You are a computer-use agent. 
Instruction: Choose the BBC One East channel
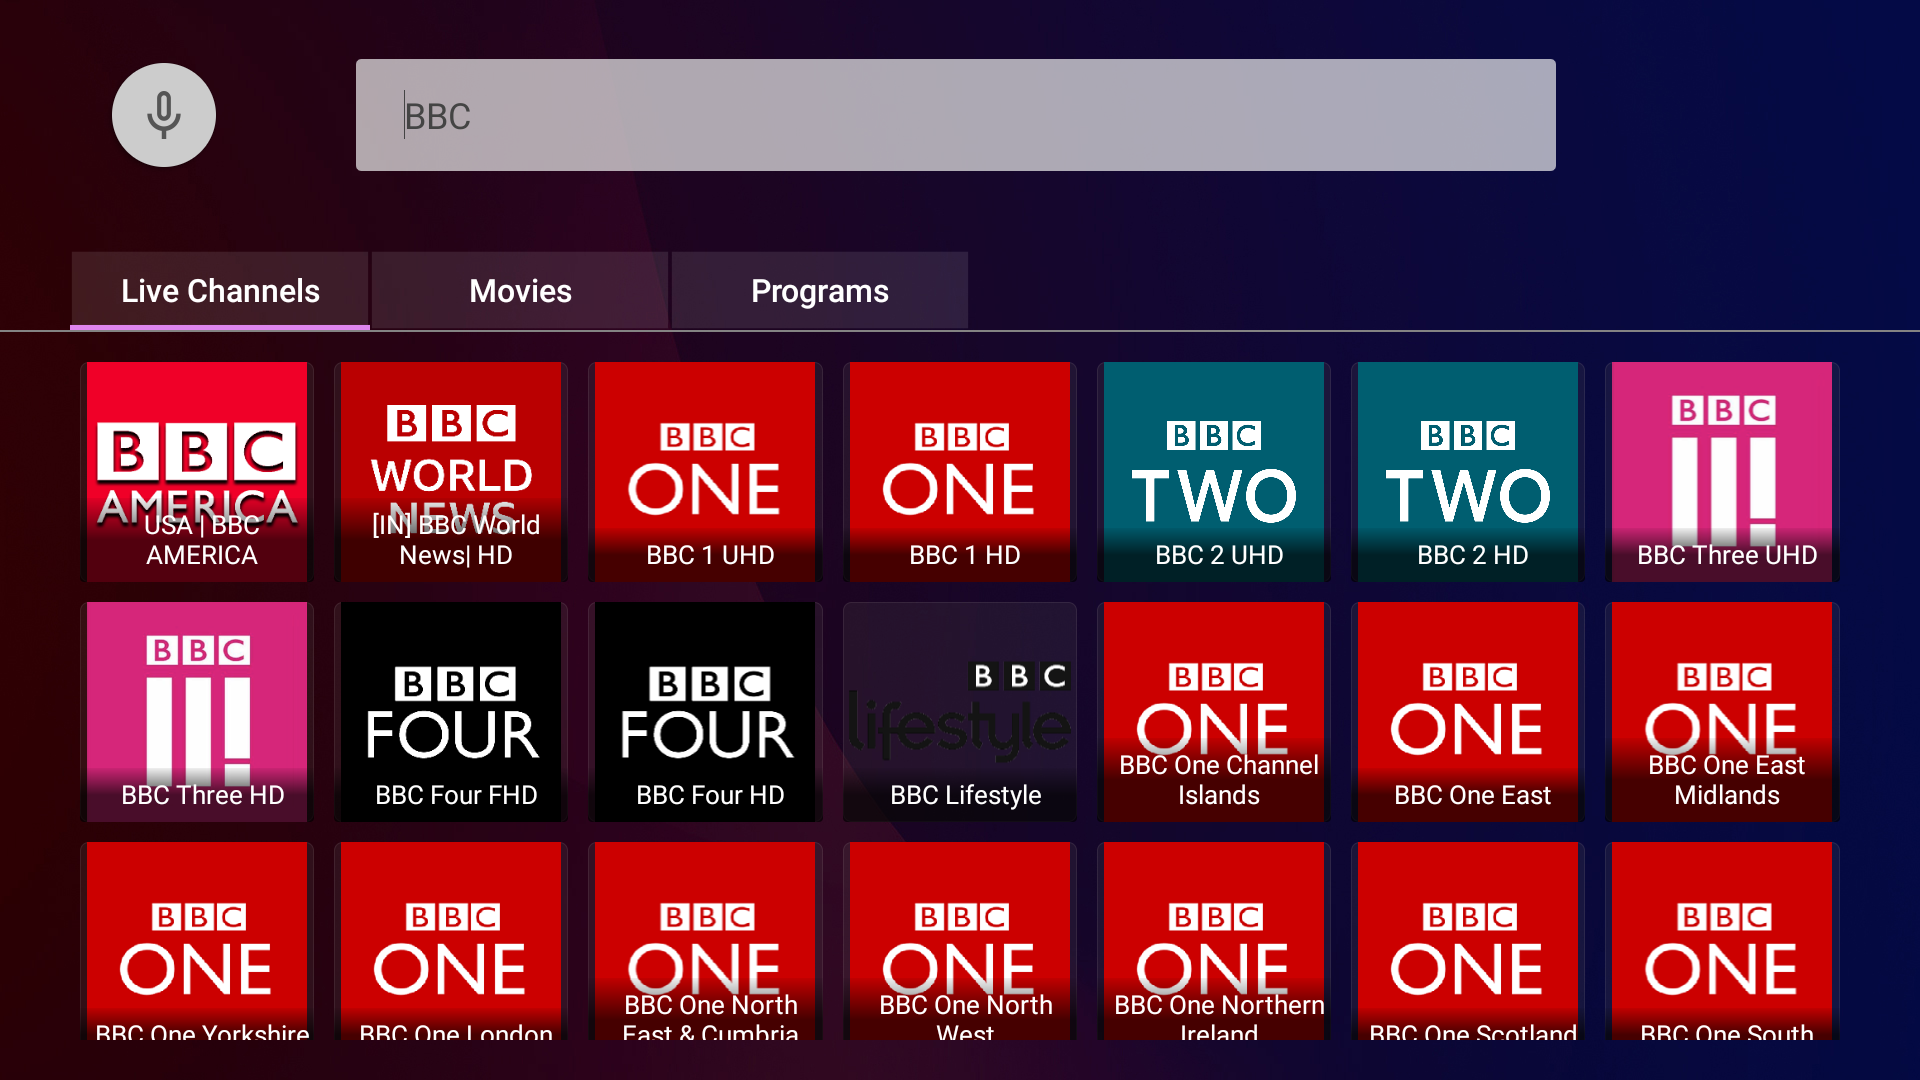tap(1467, 712)
